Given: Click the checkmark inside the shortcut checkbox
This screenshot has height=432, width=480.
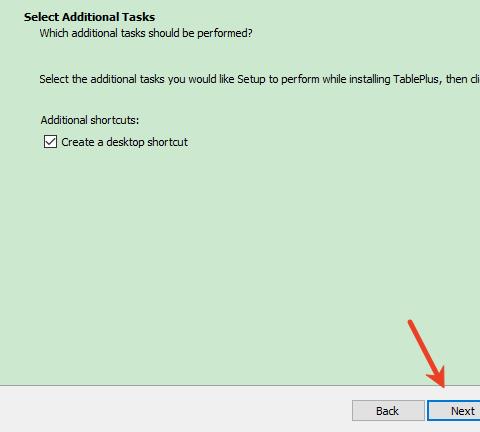Looking at the screenshot, I should pyautogui.click(x=50, y=142).
